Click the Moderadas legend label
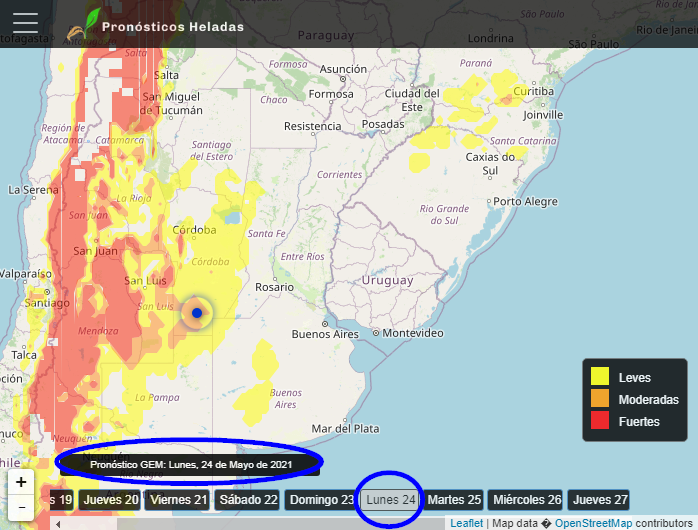Screen dimensions: 698x530 648,400
